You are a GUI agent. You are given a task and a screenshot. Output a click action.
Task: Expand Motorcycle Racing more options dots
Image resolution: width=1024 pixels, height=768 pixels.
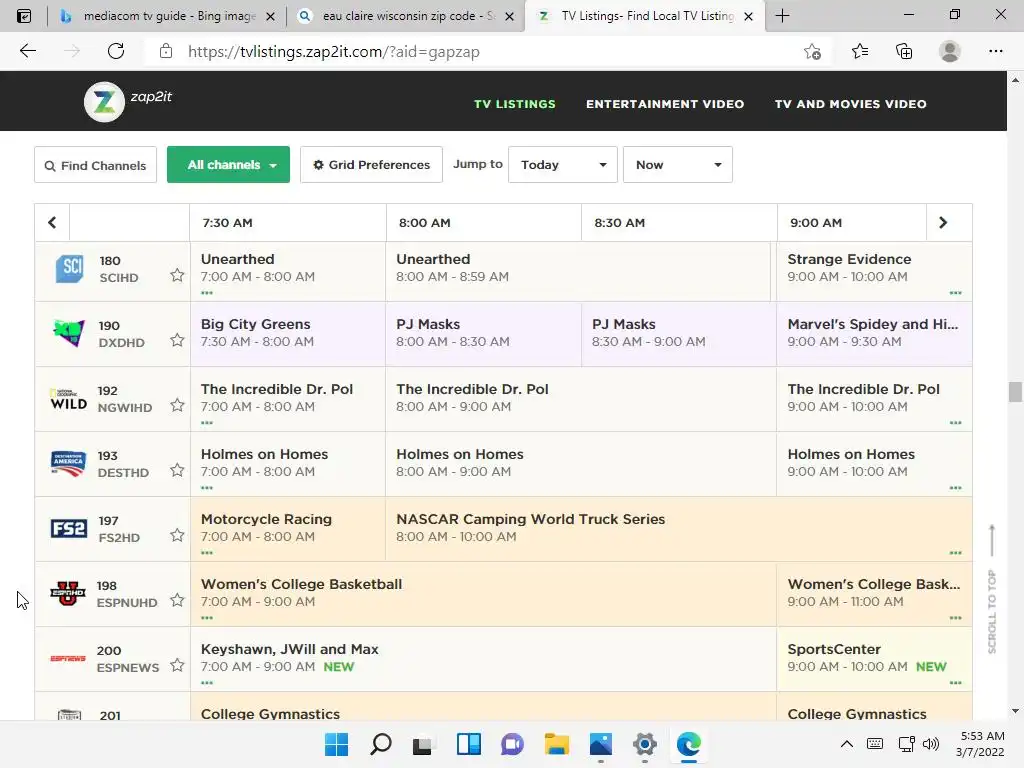tap(207, 553)
